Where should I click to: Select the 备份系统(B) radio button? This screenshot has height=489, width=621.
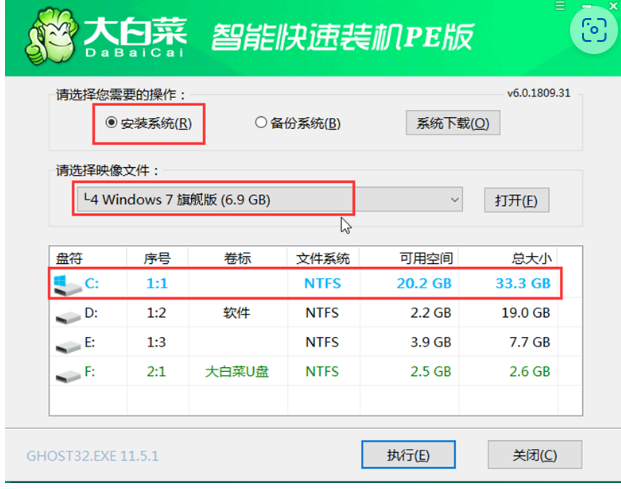pos(262,123)
